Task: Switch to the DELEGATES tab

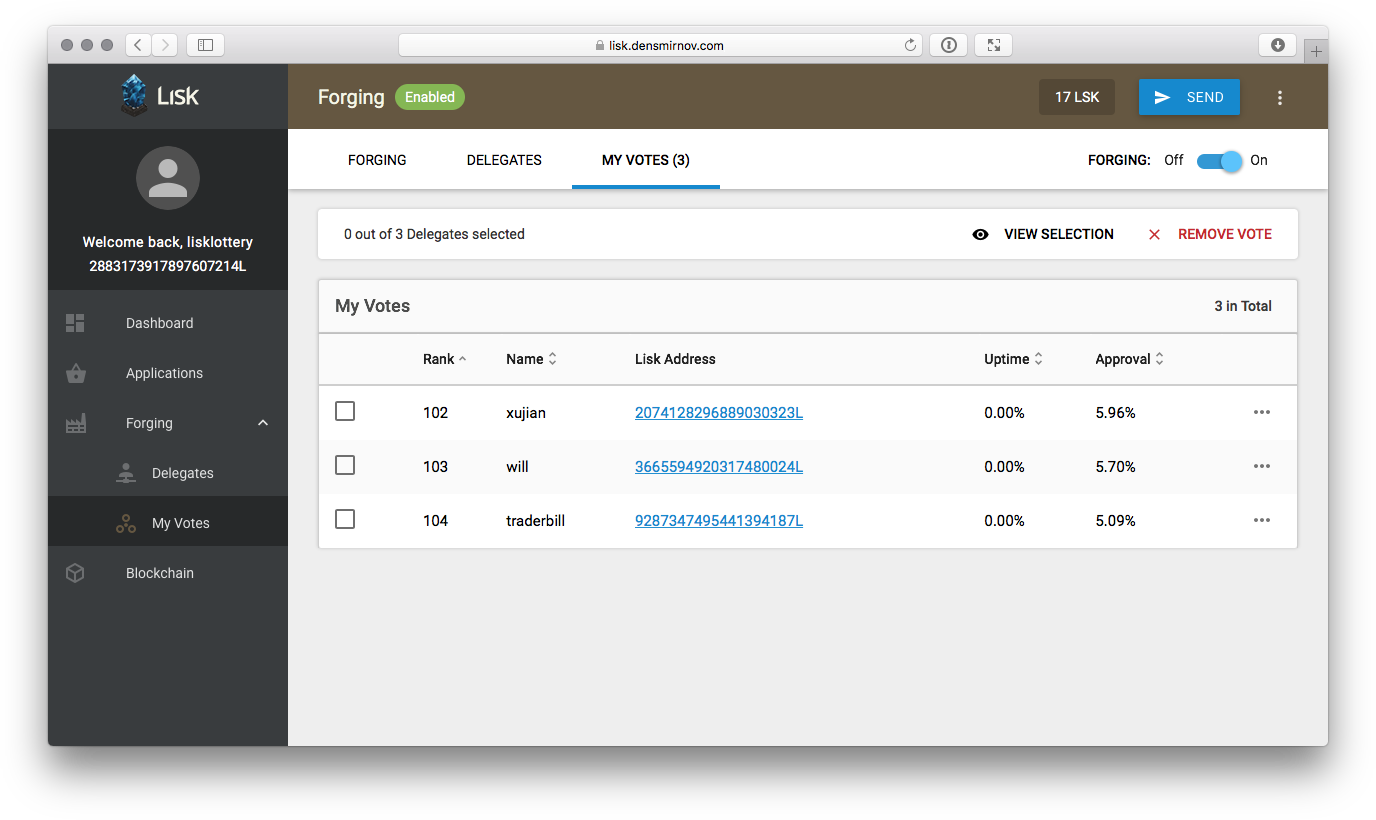Action: tap(504, 160)
